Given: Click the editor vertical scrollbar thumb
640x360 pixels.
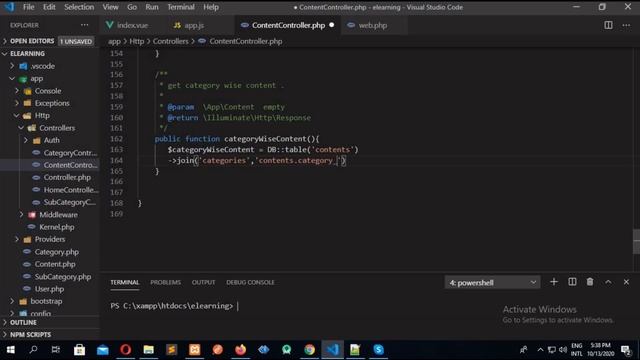Looking at the screenshot, I should click(636, 242).
